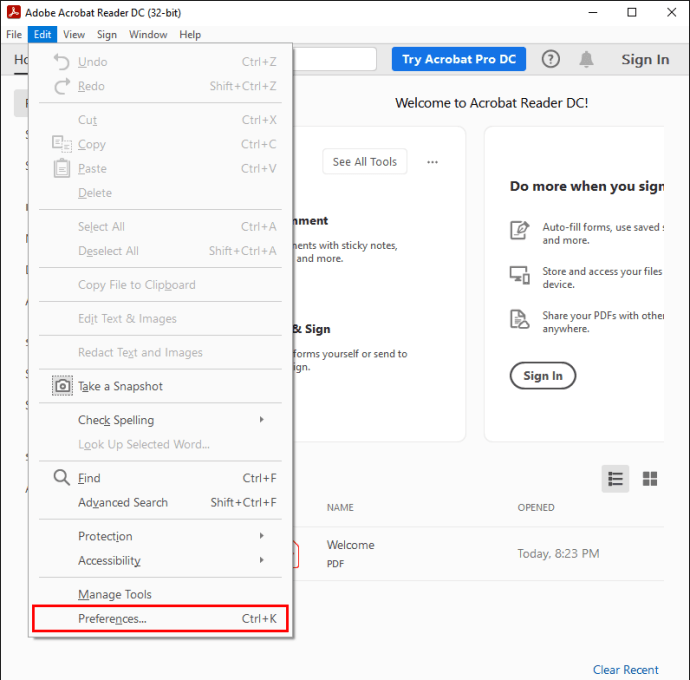Minimize the Acrobat Reader window
This screenshot has height=680, width=690.
click(593, 12)
